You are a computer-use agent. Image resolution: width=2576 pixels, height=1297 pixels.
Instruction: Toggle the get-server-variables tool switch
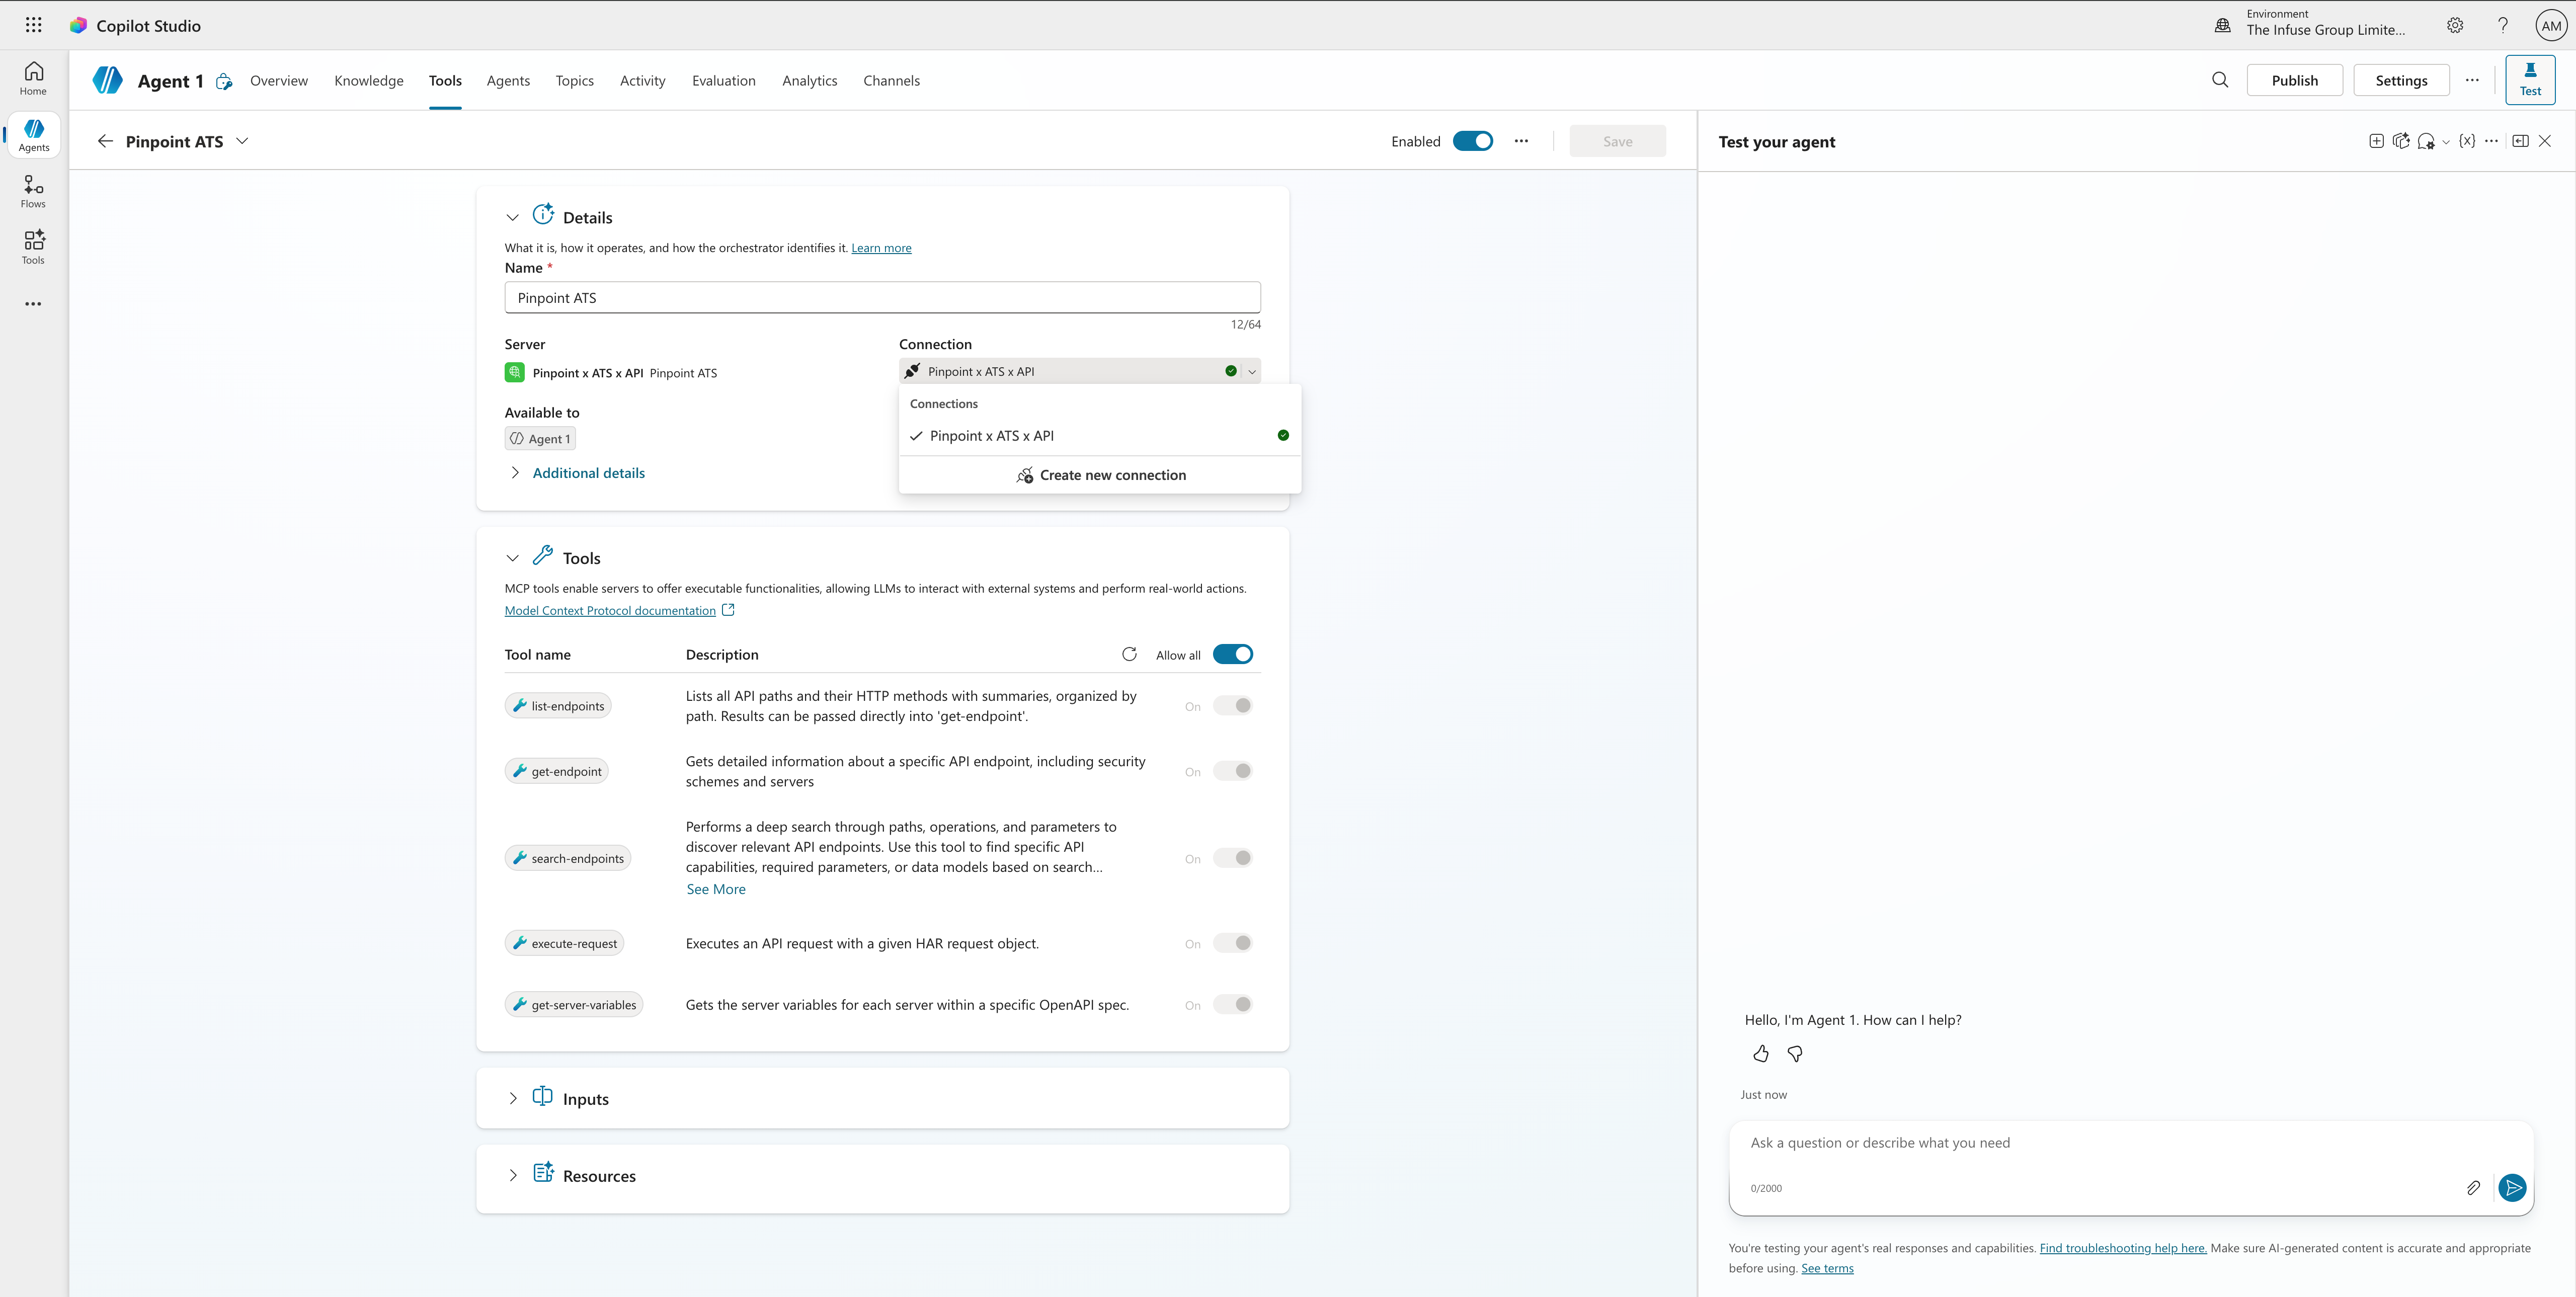pyautogui.click(x=1232, y=1004)
